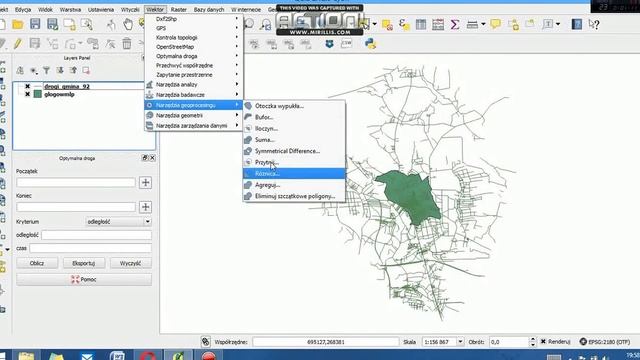Select Różnica from geoprocessing submenu

(294, 173)
